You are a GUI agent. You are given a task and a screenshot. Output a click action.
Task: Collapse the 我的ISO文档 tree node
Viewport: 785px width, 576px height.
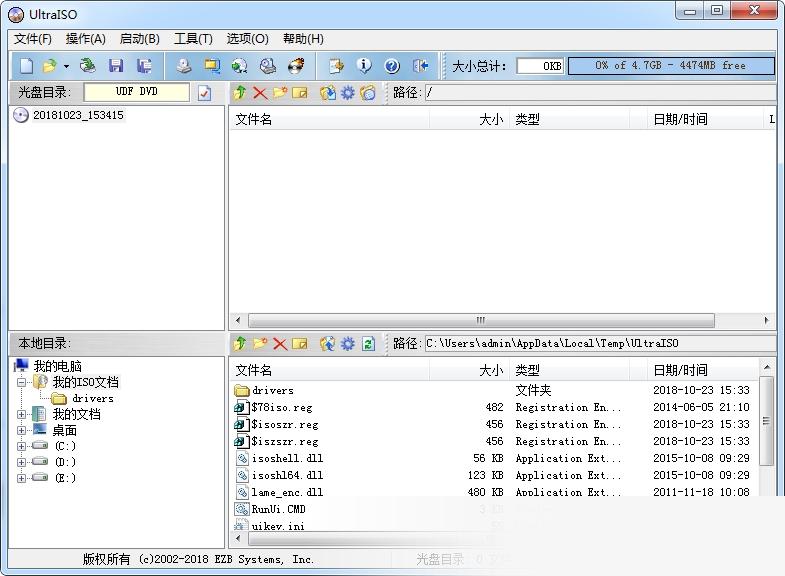(x=22, y=382)
